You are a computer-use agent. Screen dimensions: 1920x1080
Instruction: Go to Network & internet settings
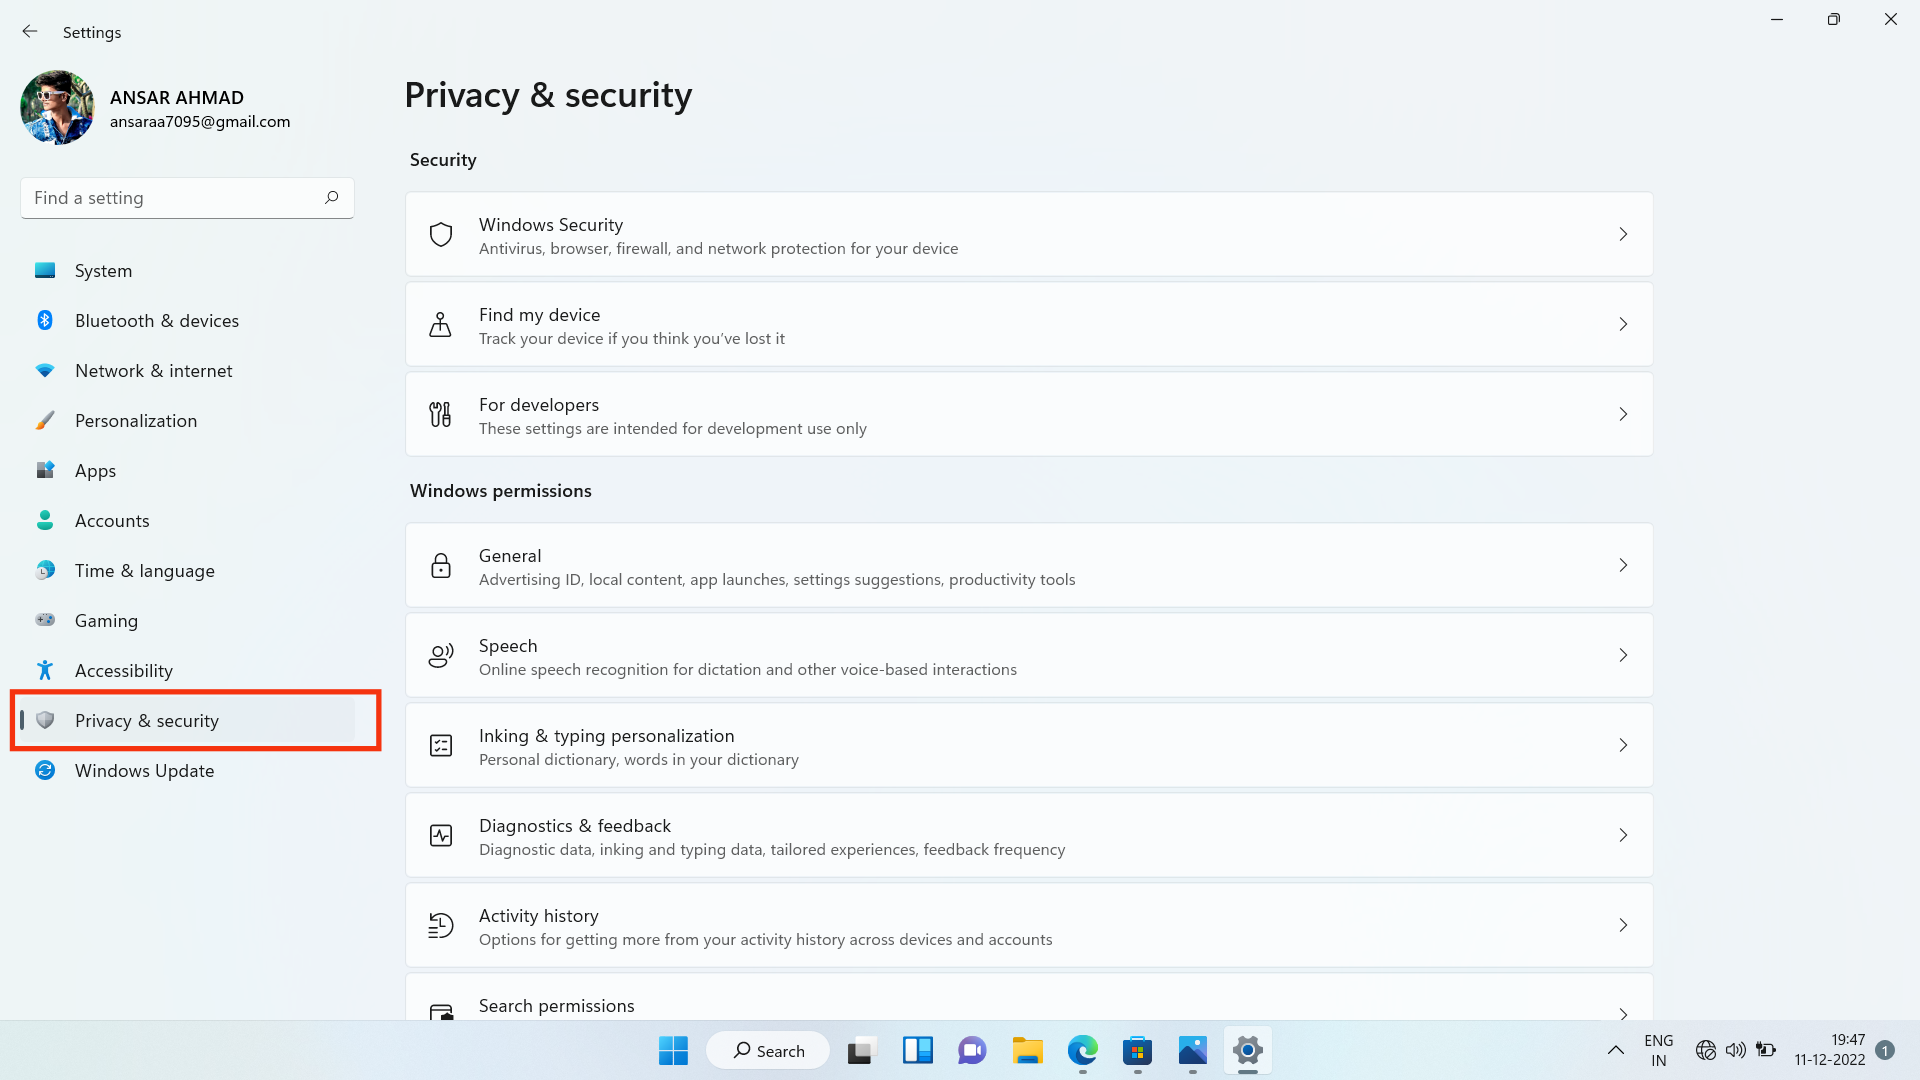pos(153,371)
